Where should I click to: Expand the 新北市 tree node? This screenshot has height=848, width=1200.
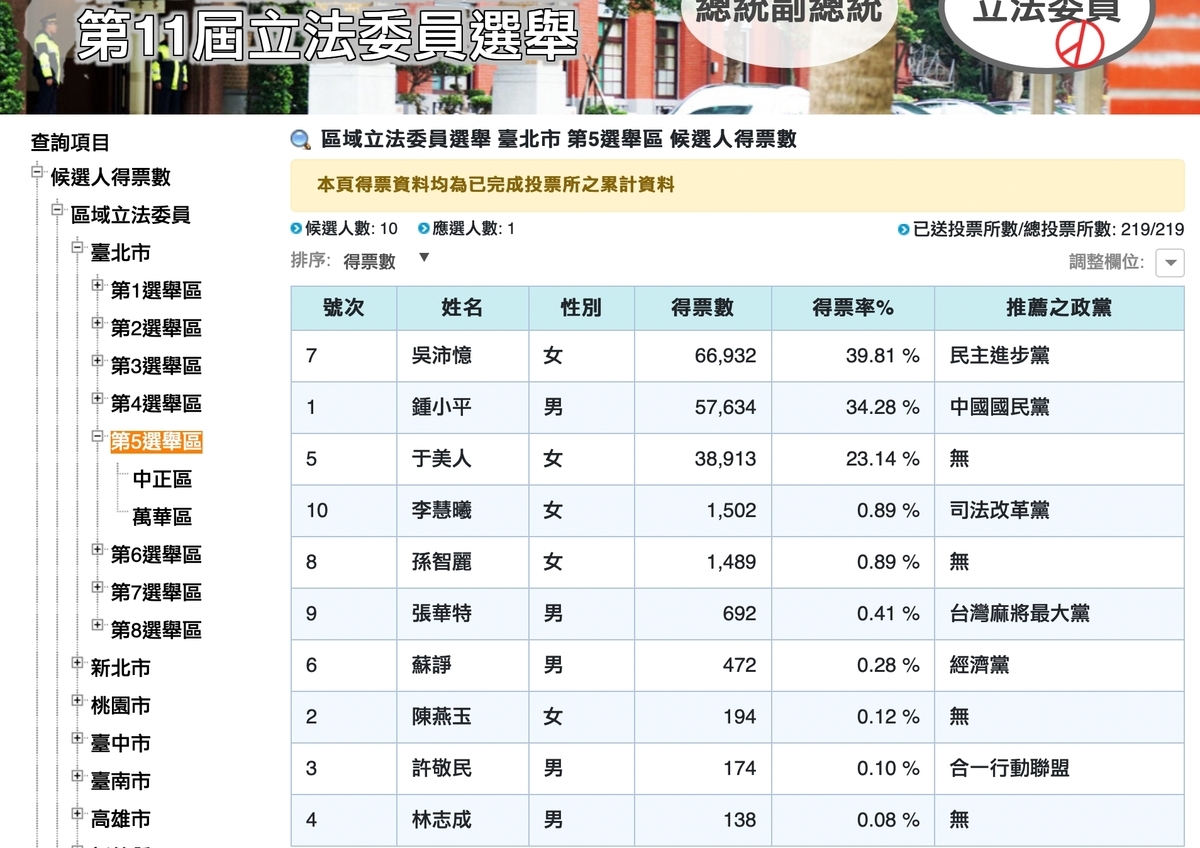pyautogui.click(x=77, y=663)
